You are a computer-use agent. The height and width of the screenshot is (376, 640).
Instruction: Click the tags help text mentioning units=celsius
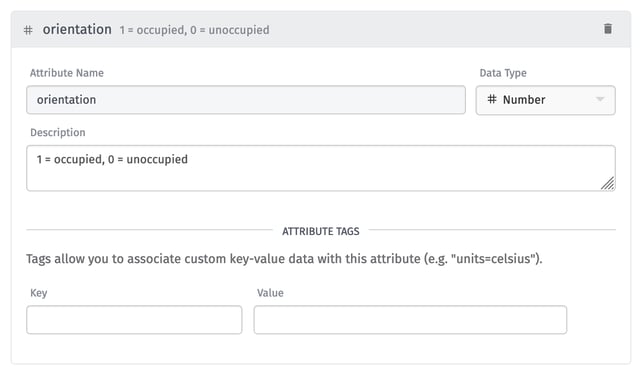coord(284,259)
